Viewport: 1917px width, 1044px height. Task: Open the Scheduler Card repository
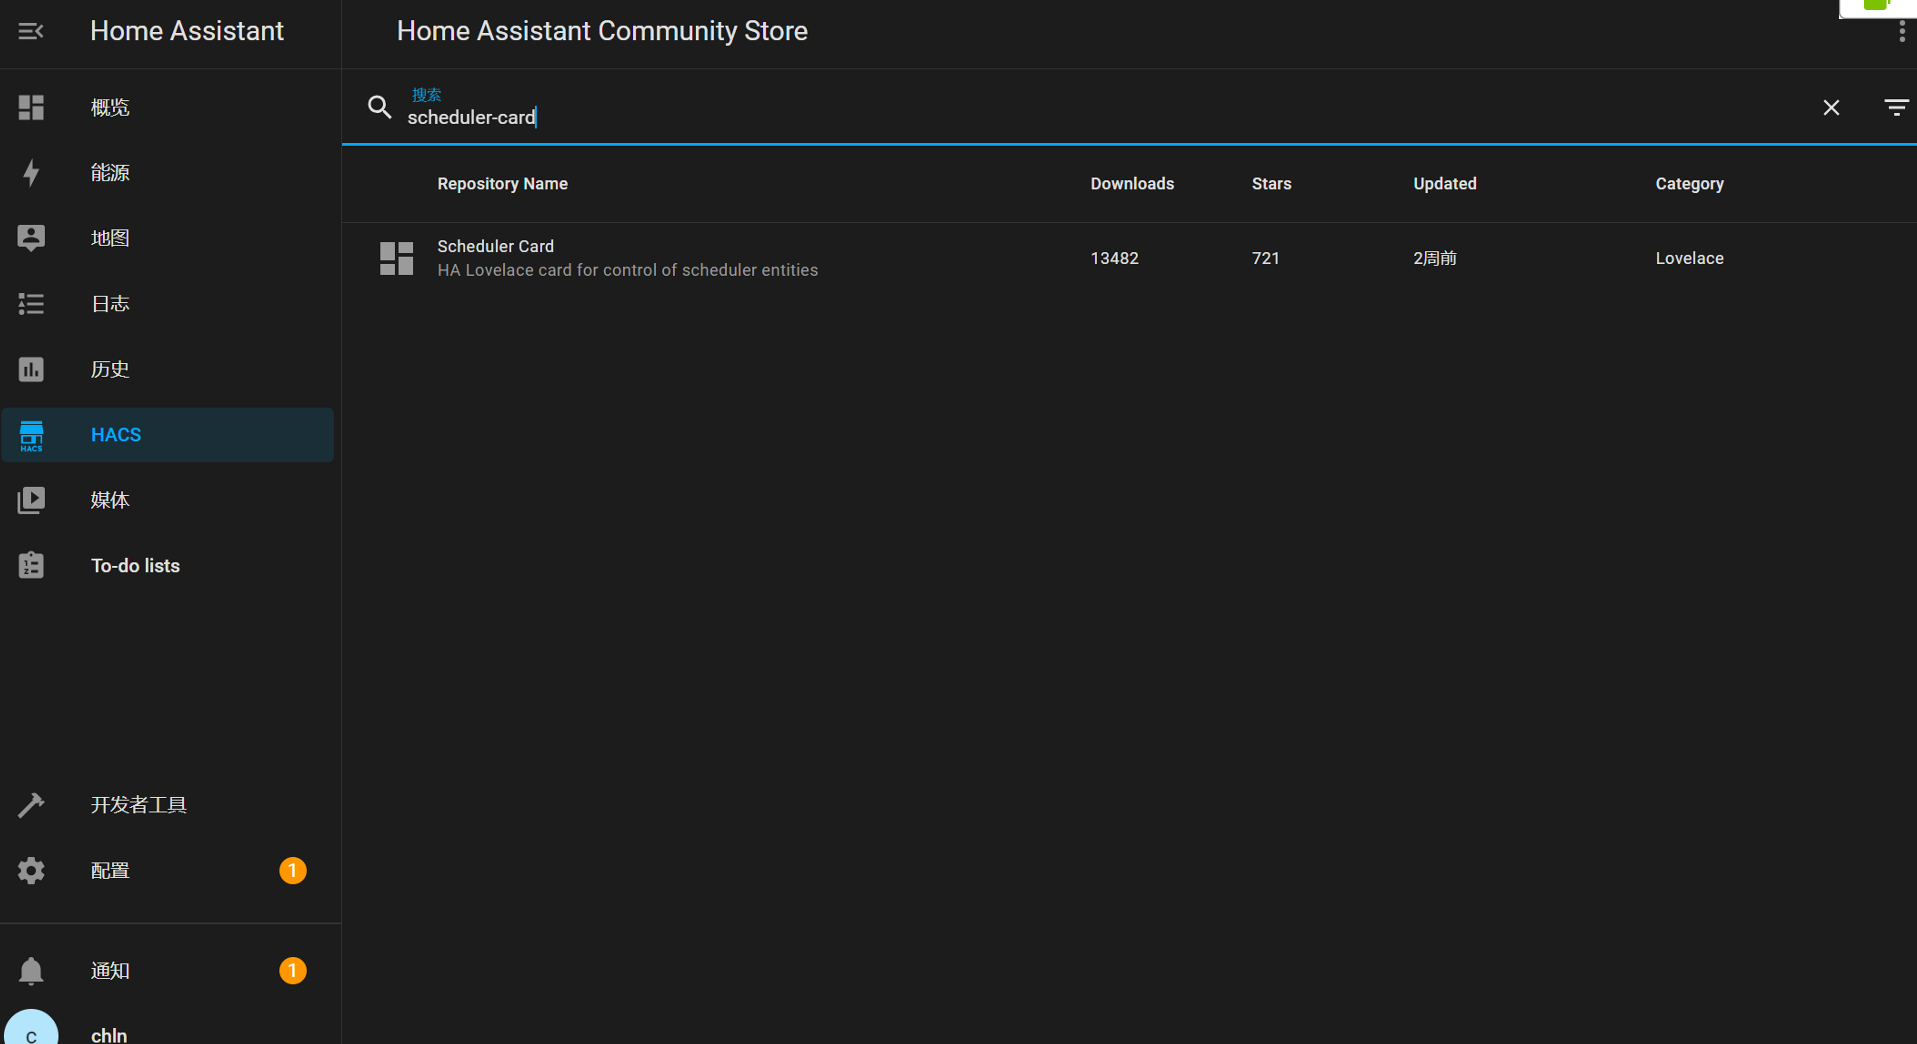(1129, 258)
